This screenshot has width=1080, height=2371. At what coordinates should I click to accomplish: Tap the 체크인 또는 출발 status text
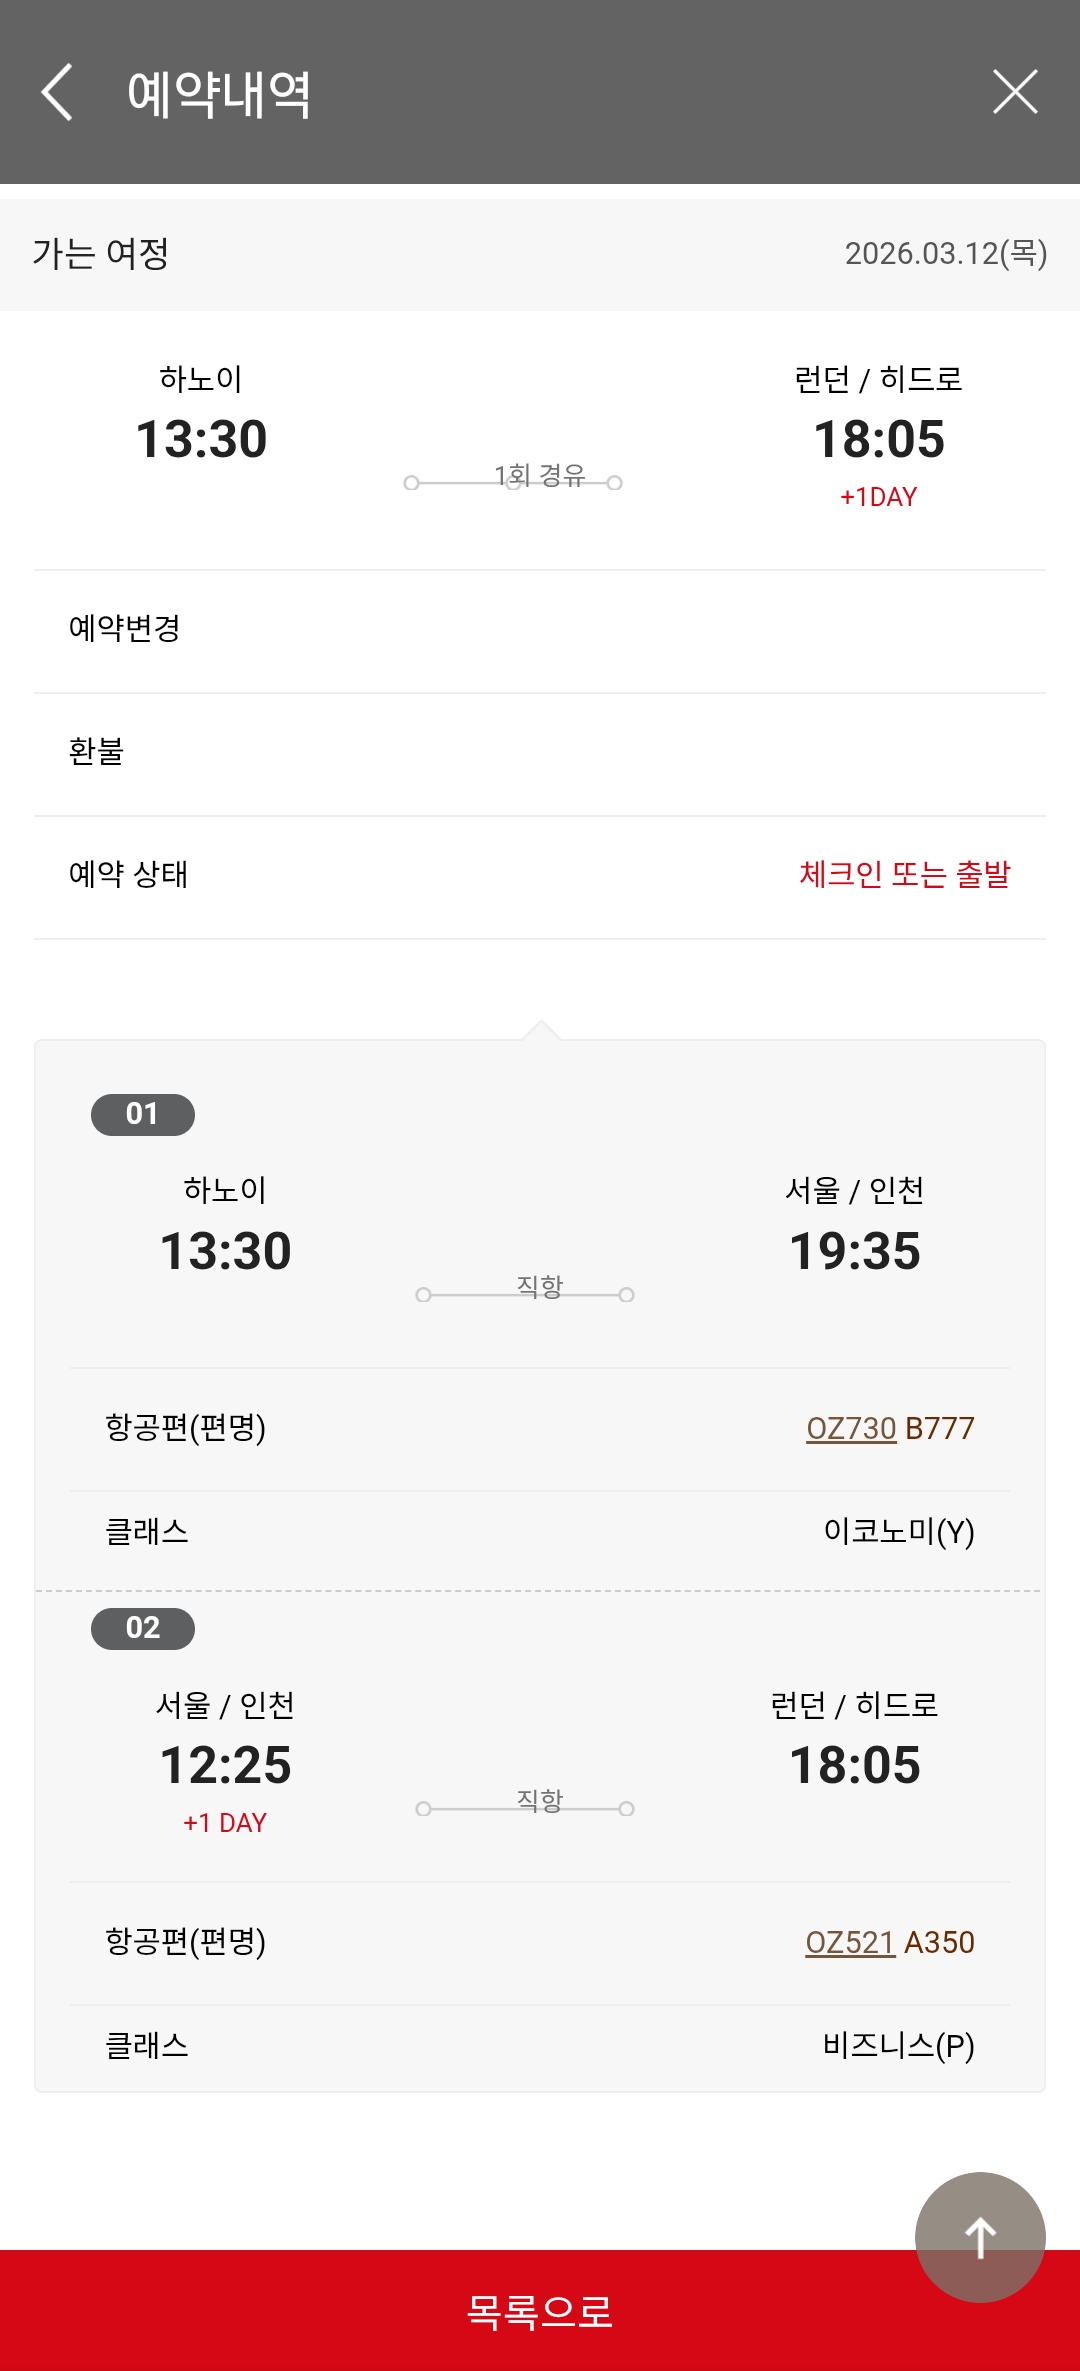[904, 875]
